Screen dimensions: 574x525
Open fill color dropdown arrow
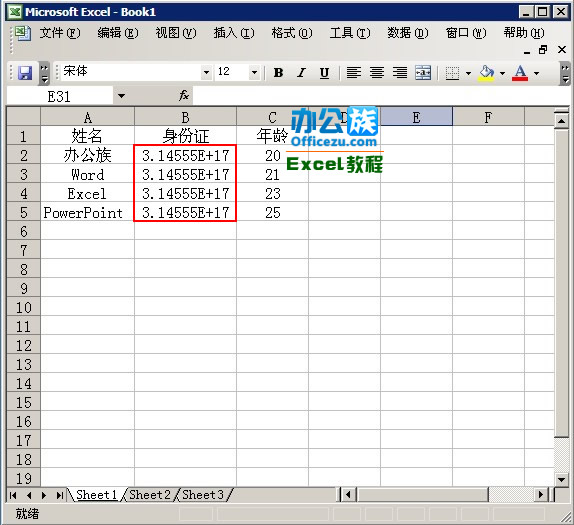(x=502, y=73)
